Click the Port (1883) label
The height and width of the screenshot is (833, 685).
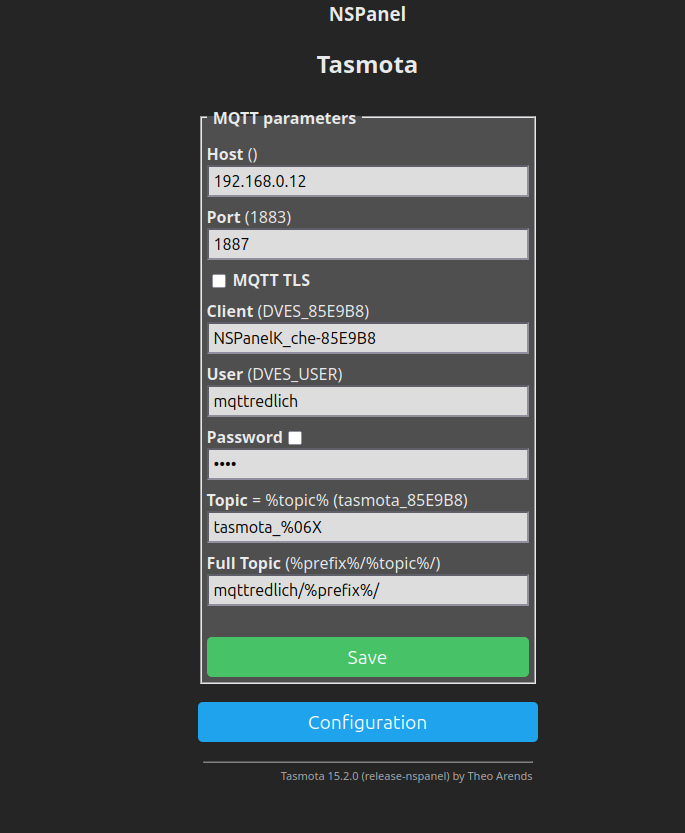click(x=249, y=217)
